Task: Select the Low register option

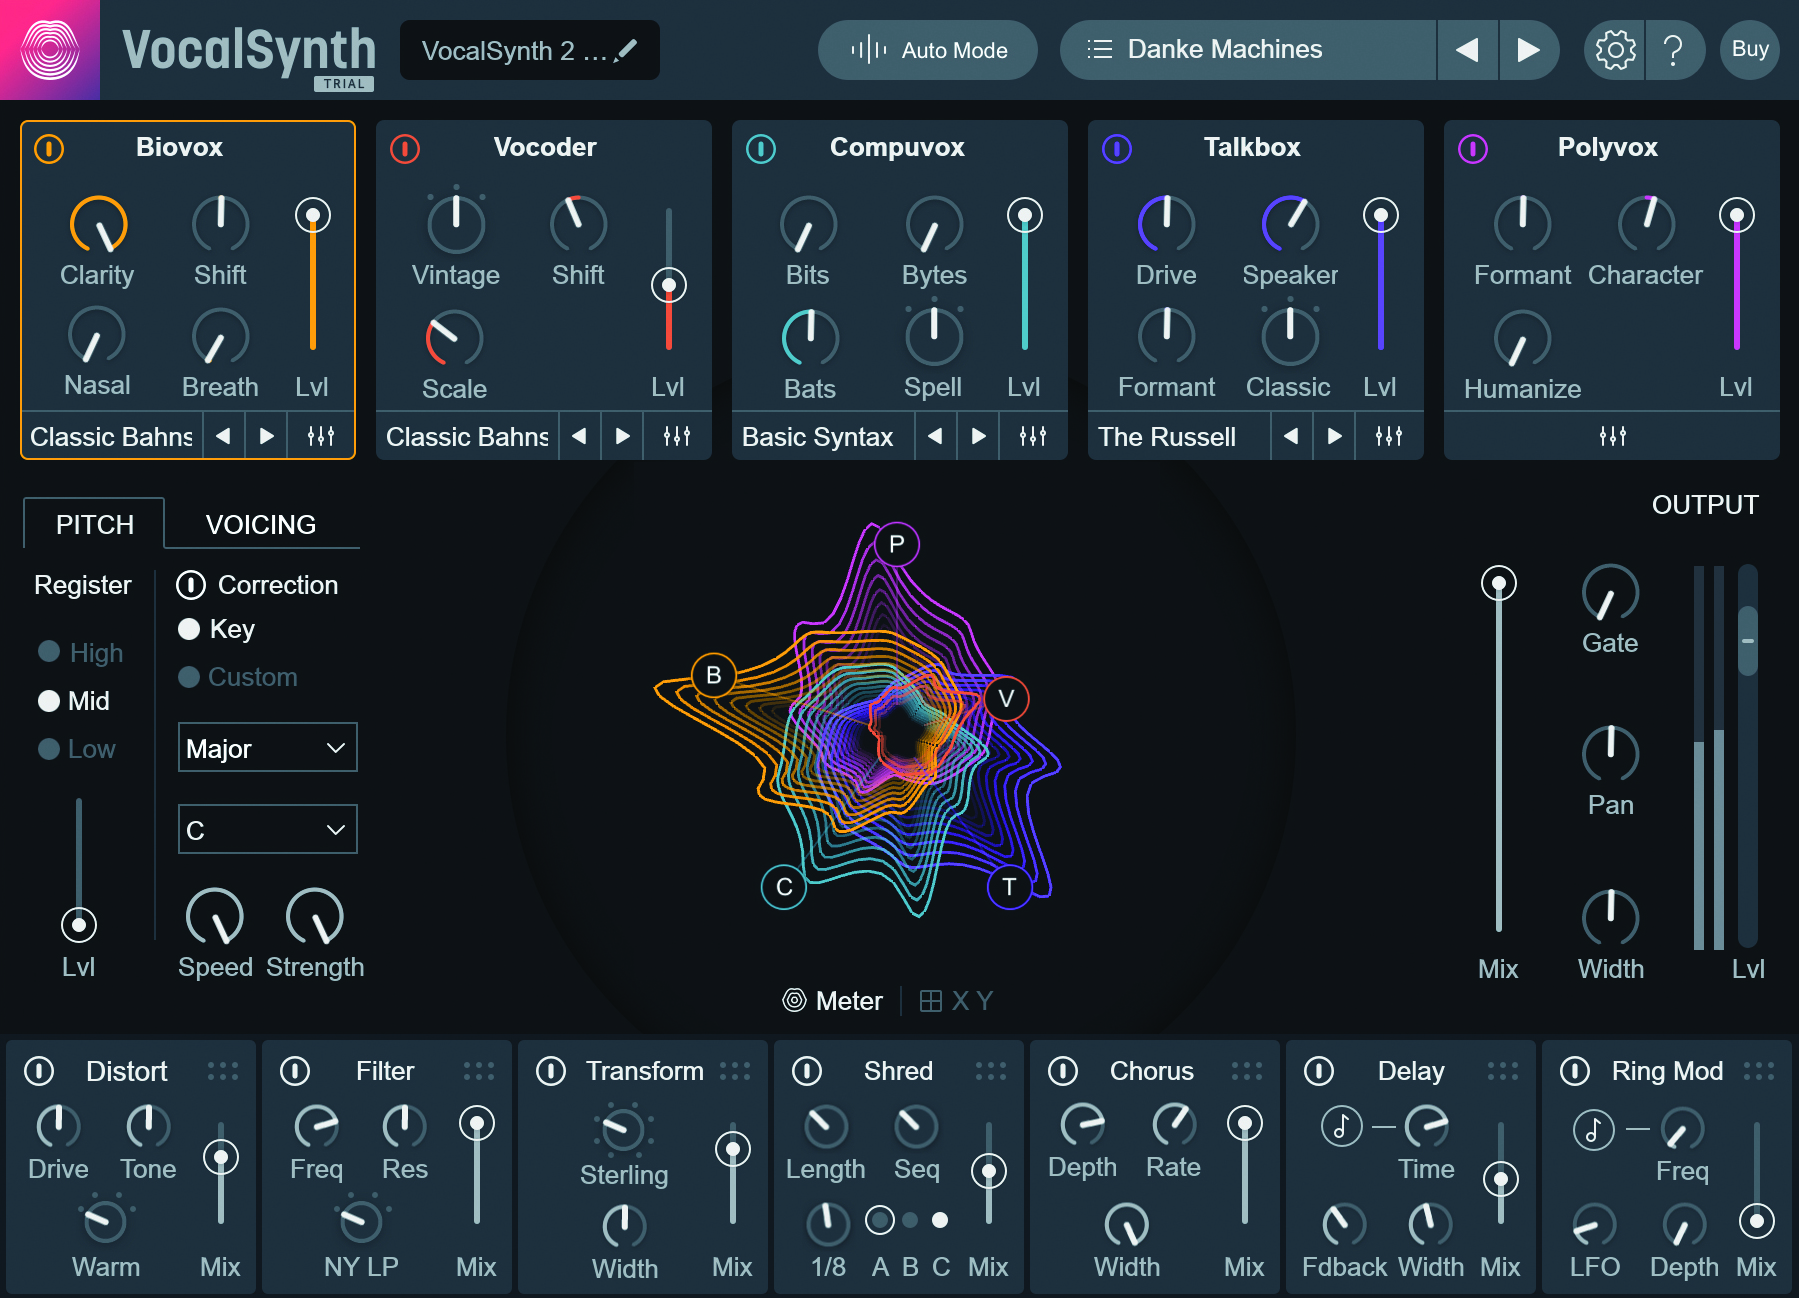Action: pos(77,749)
